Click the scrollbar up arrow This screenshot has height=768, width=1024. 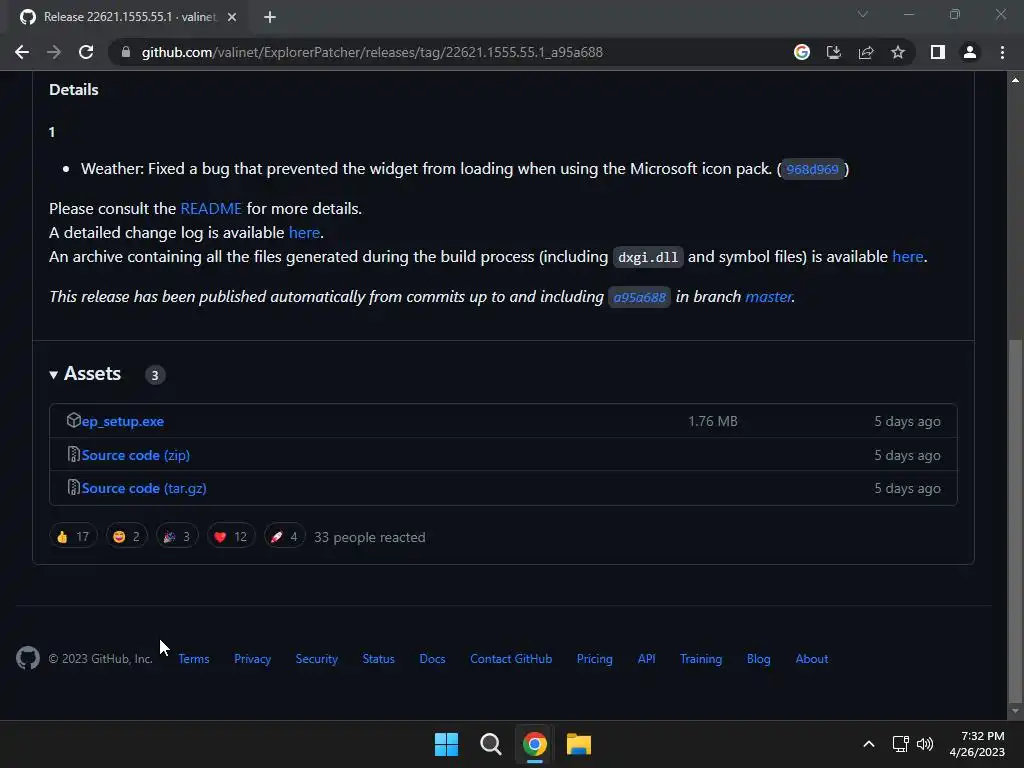1015,80
